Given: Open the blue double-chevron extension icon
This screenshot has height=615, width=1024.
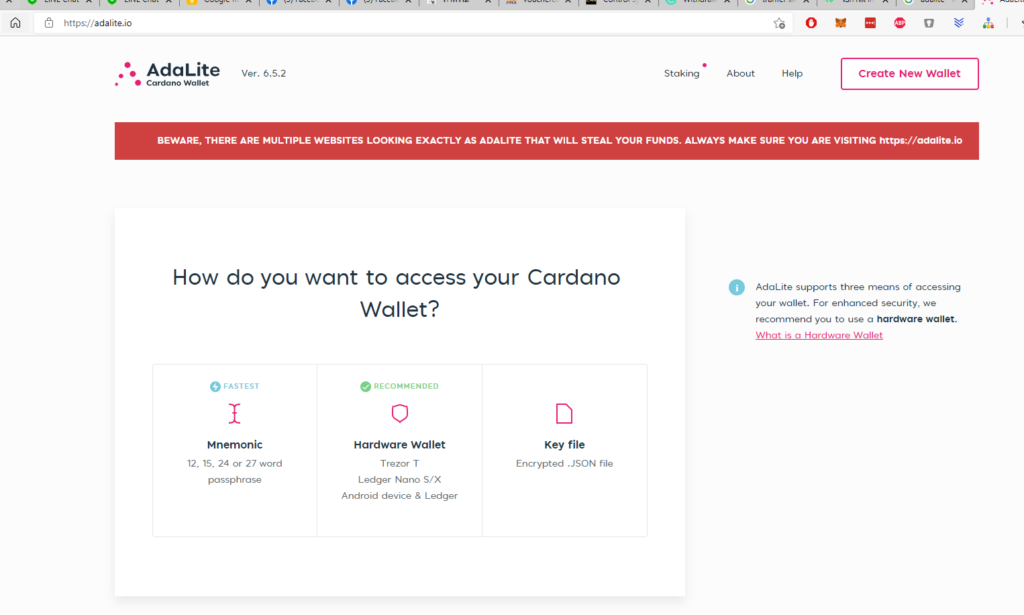Looking at the screenshot, I should point(959,23).
